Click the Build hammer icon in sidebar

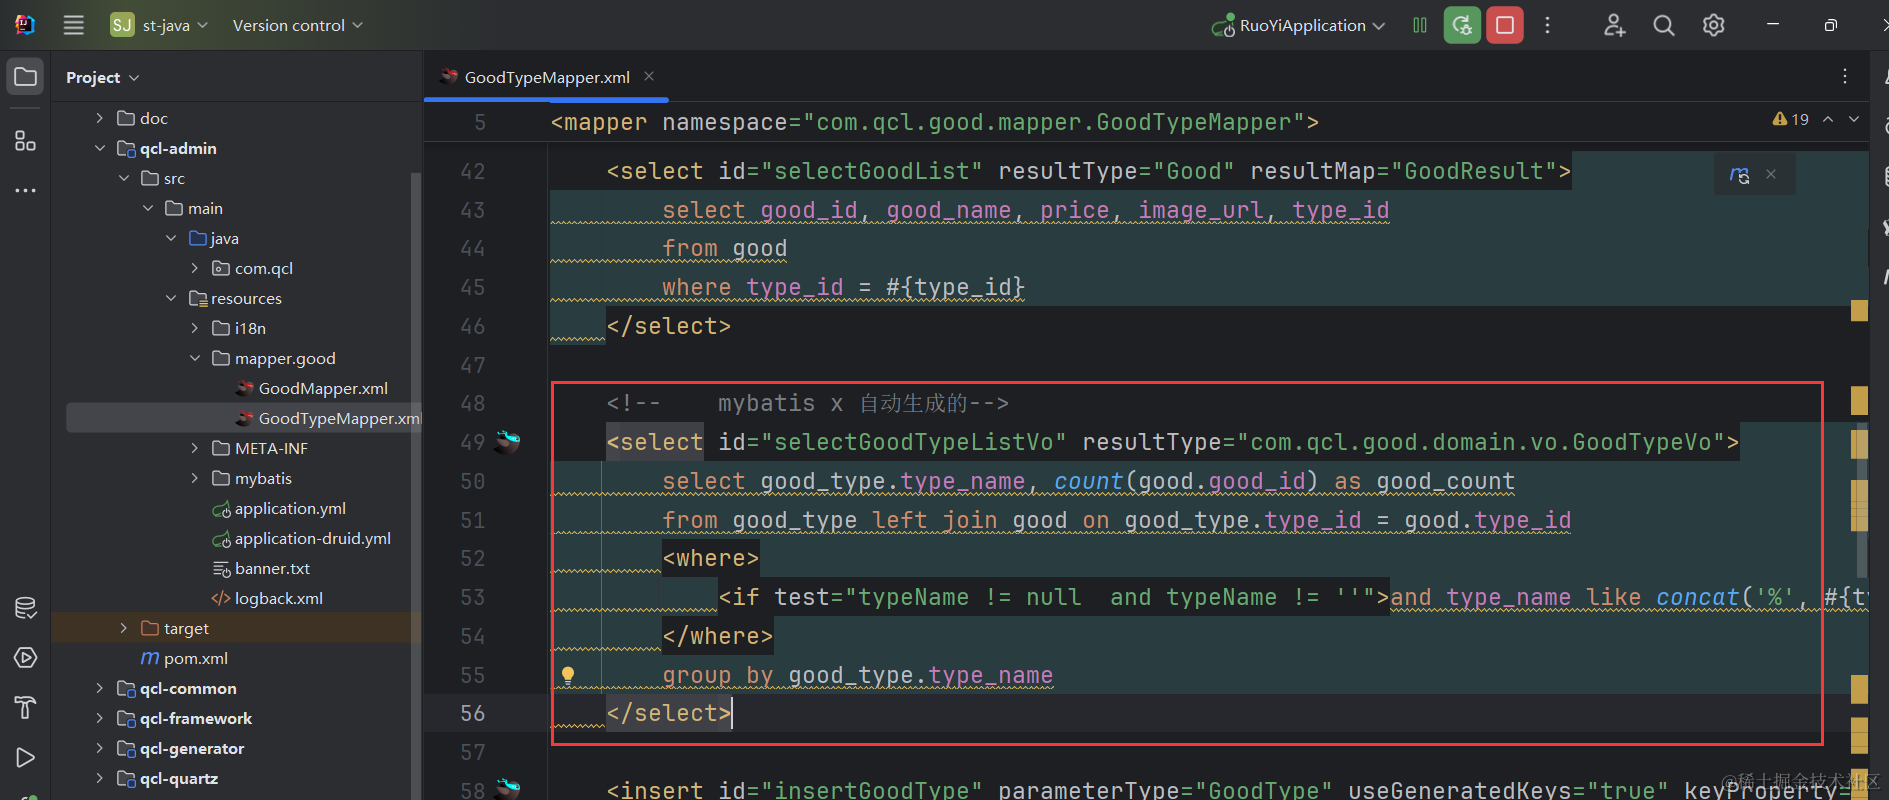click(x=25, y=707)
